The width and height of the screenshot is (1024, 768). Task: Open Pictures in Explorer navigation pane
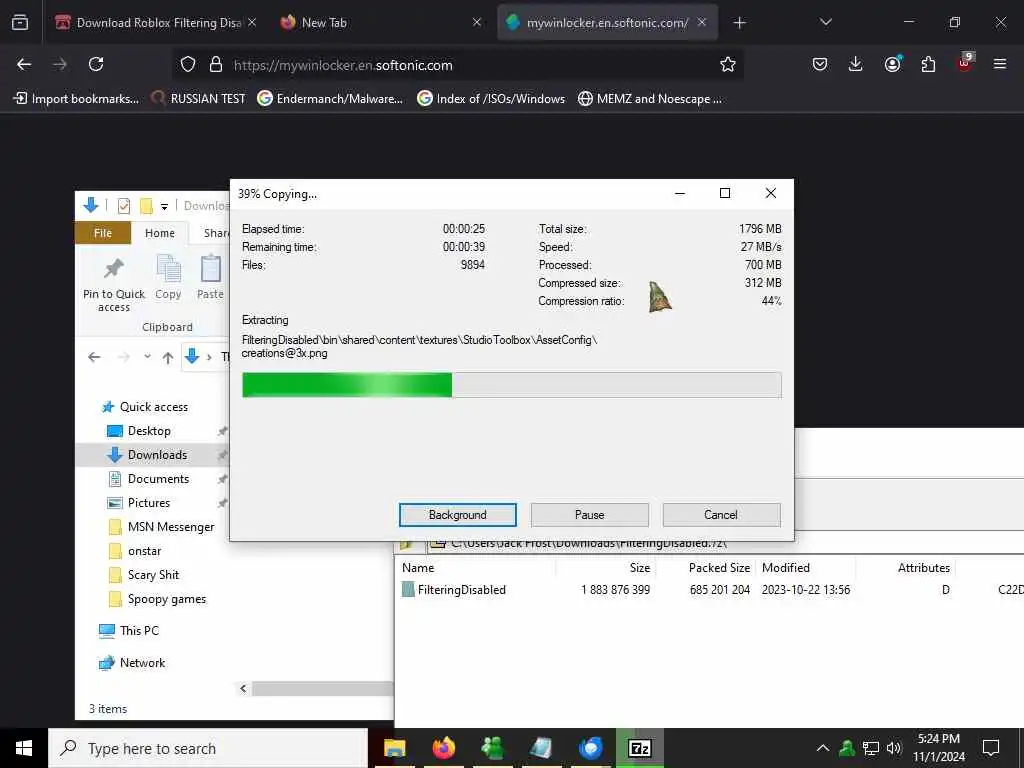point(148,503)
